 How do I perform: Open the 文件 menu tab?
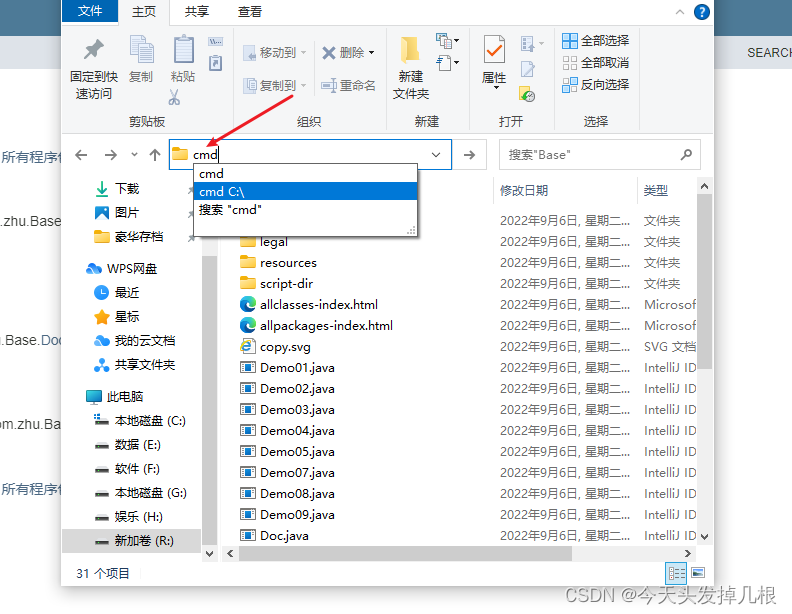pyautogui.click(x=90, y=11)
